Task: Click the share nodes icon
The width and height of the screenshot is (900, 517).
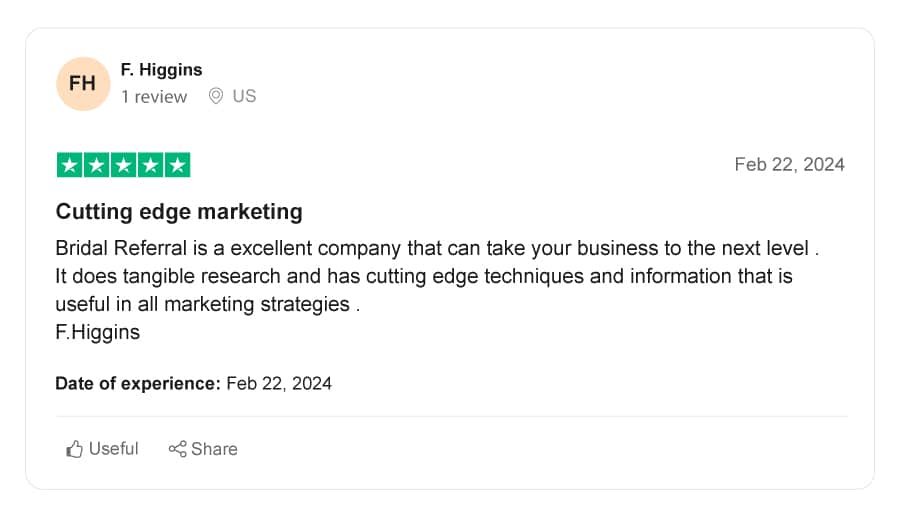Action: coord(177,449)
